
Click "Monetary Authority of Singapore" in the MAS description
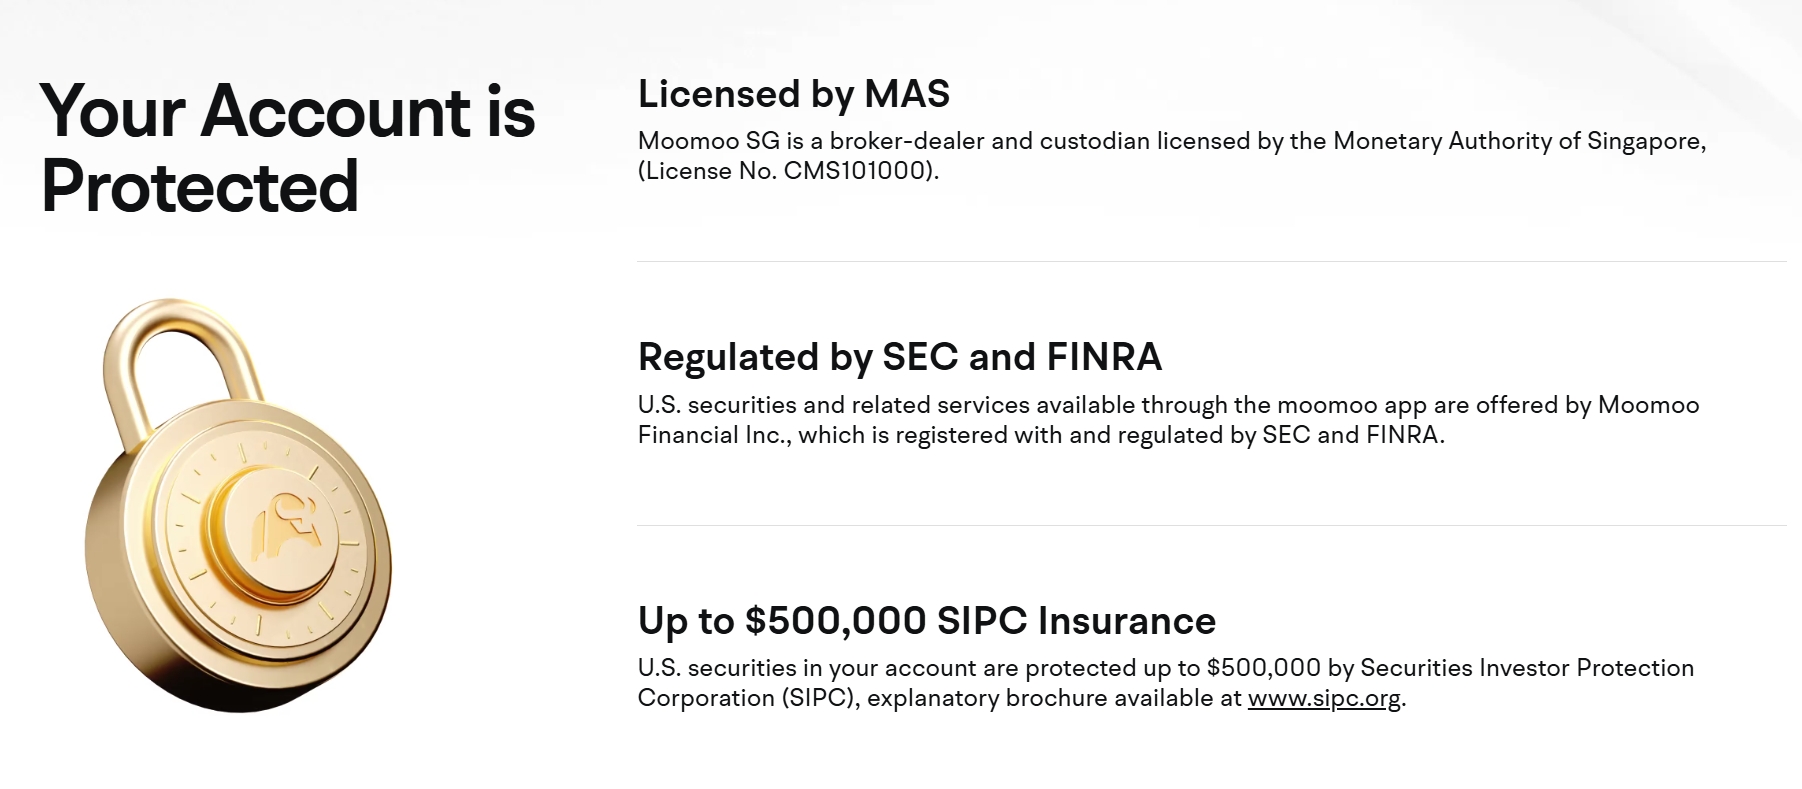point(1519,141)
